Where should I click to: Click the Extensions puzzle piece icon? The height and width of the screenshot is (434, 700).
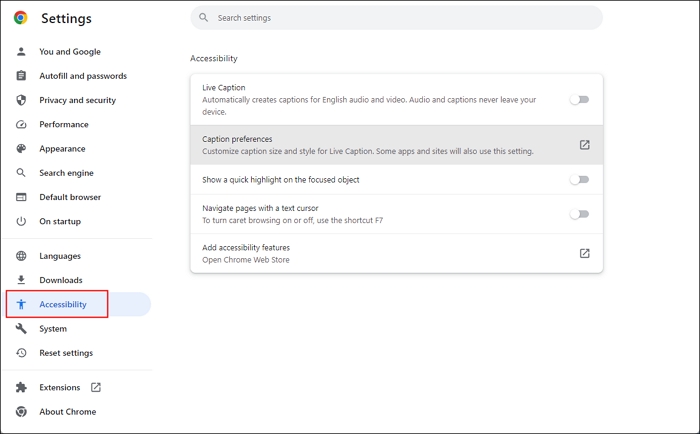21,387
